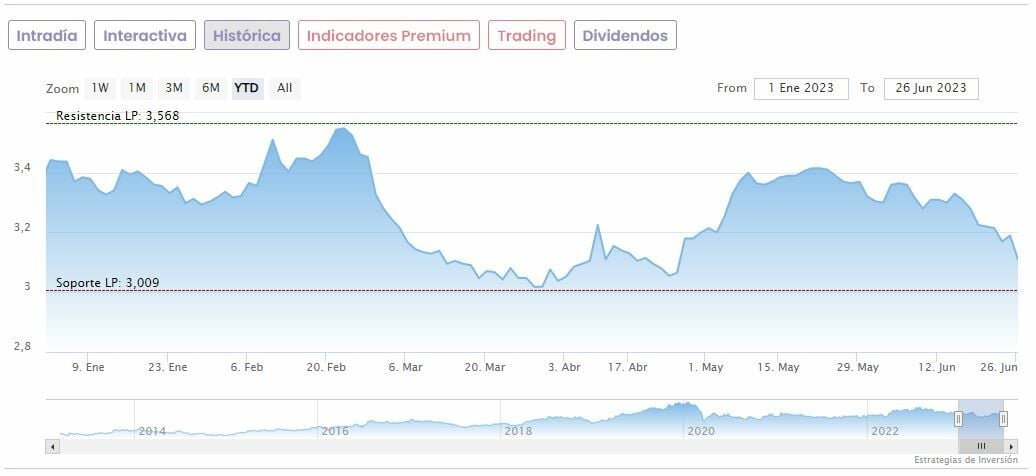
Task: Select the Histórica tab
Action: (247, 36)
